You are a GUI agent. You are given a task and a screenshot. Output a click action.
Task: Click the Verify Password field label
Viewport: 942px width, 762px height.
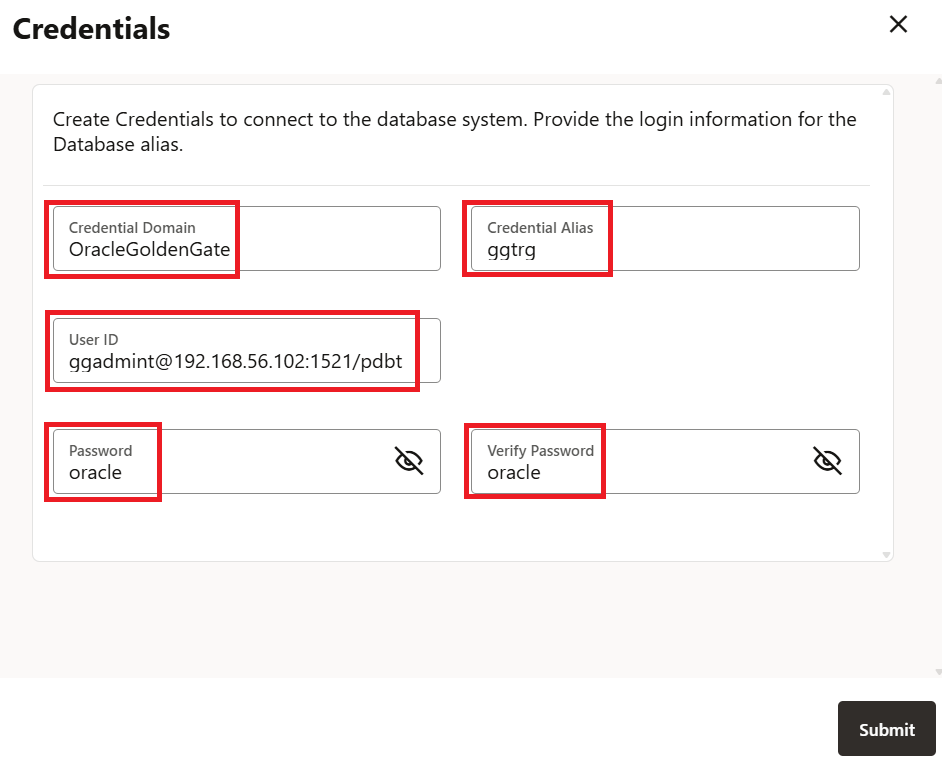(x=540, y=451)
